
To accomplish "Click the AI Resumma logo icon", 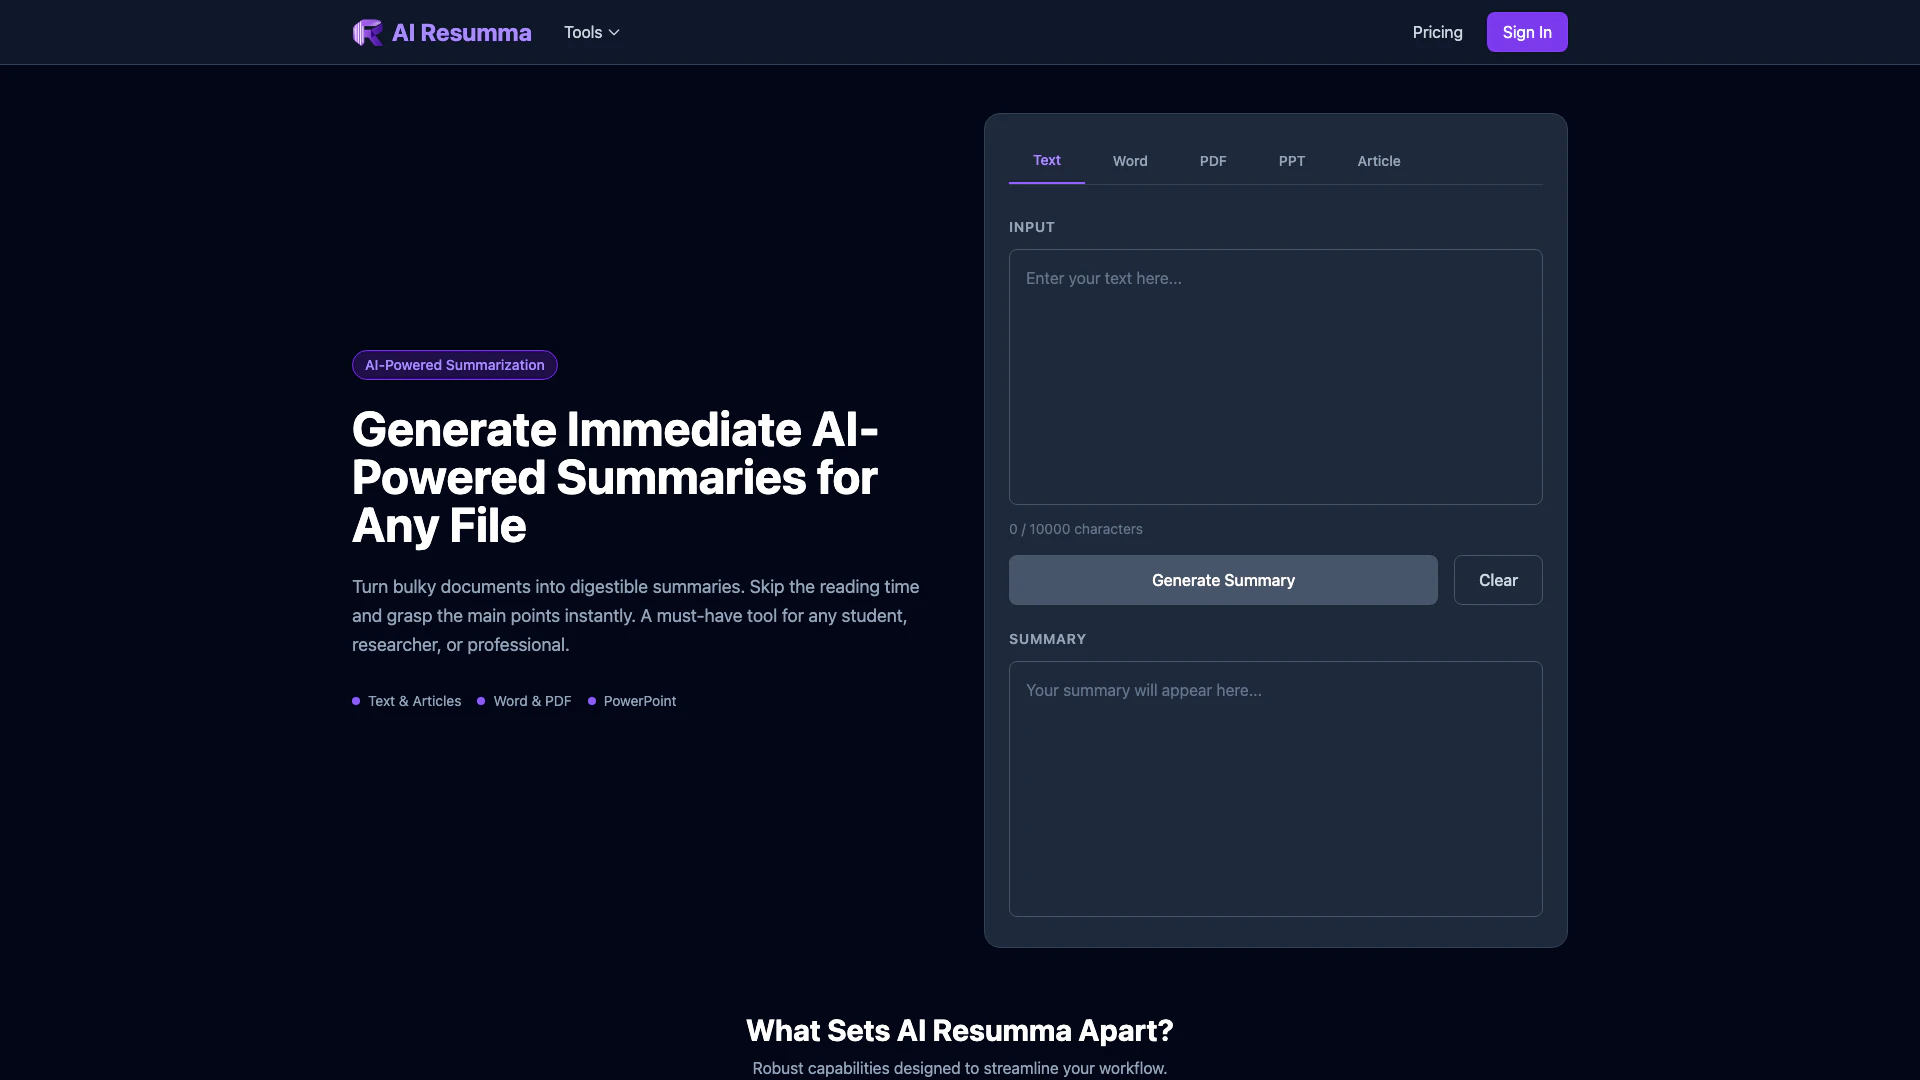I will click(367, 32).
